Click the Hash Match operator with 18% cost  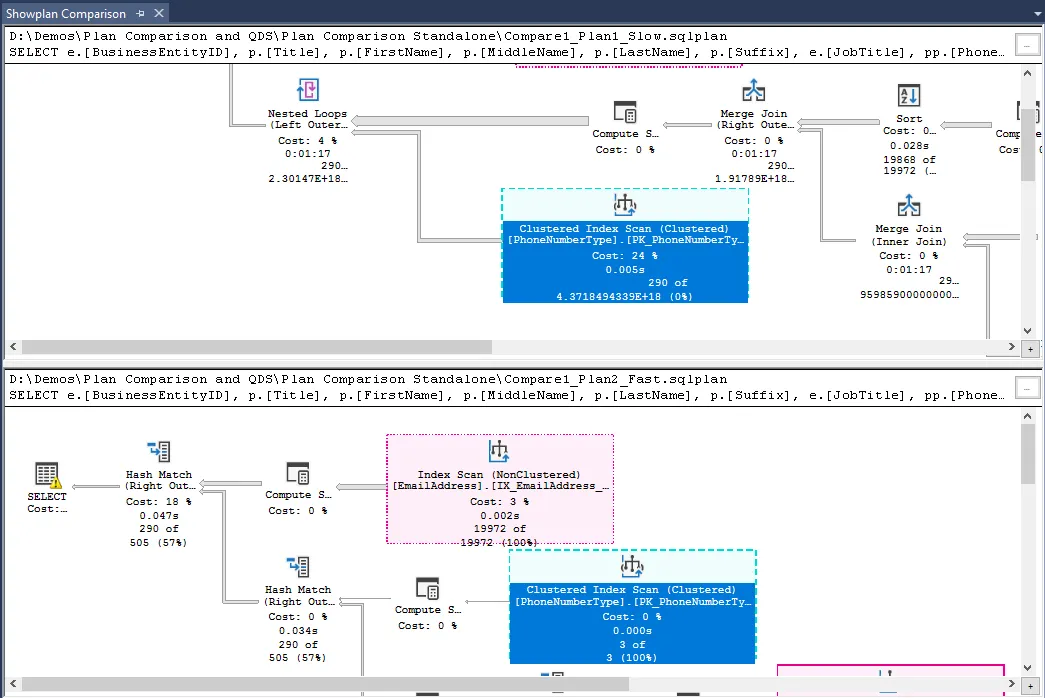(x=159, y=450)
